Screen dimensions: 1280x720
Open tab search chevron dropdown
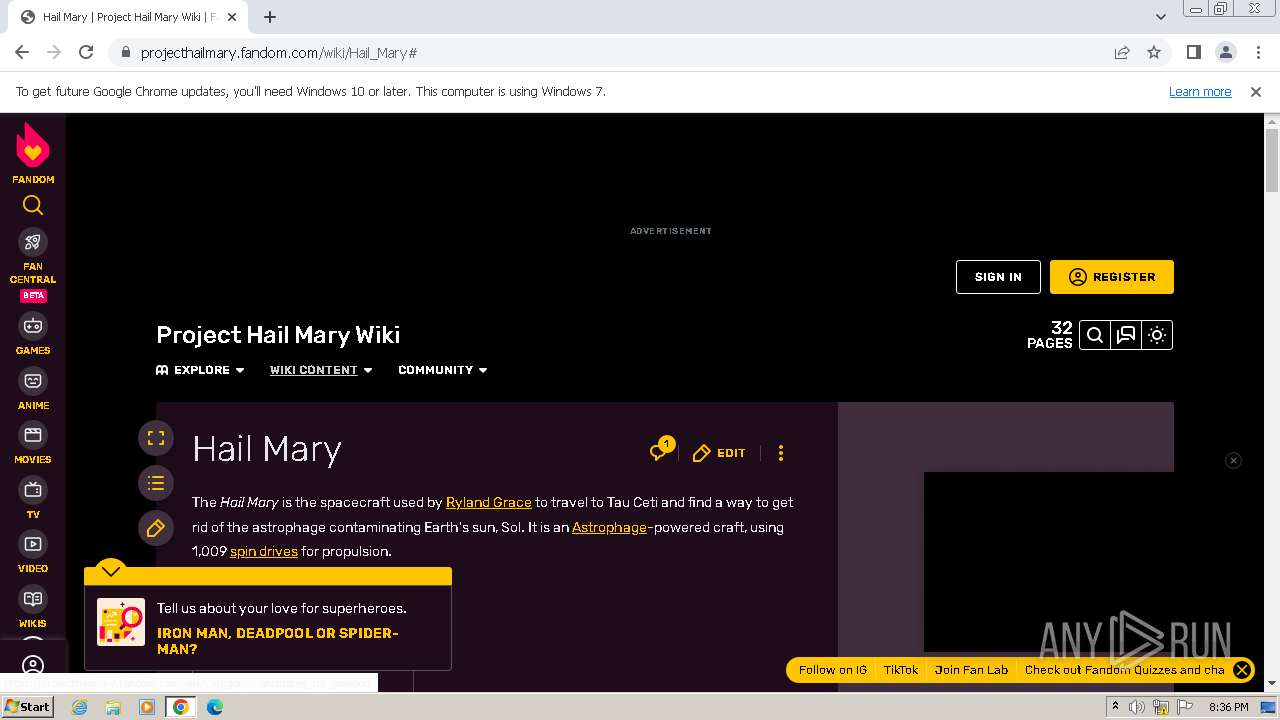[1161, 17]
